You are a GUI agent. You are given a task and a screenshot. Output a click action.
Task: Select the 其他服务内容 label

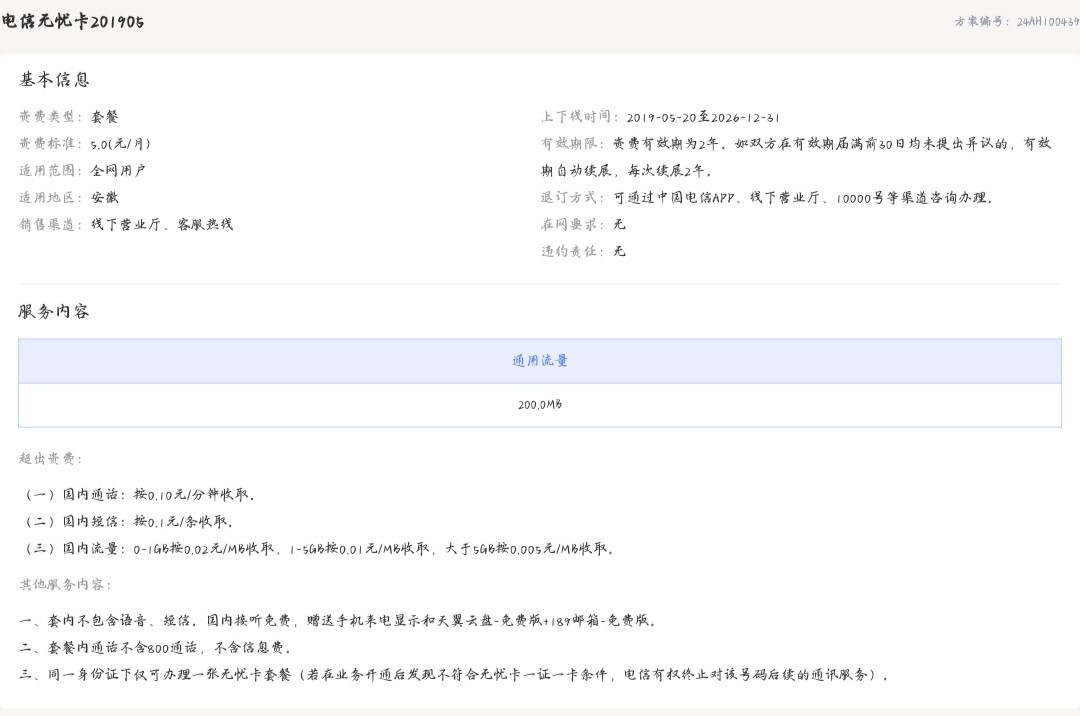[x=65, y=585]
